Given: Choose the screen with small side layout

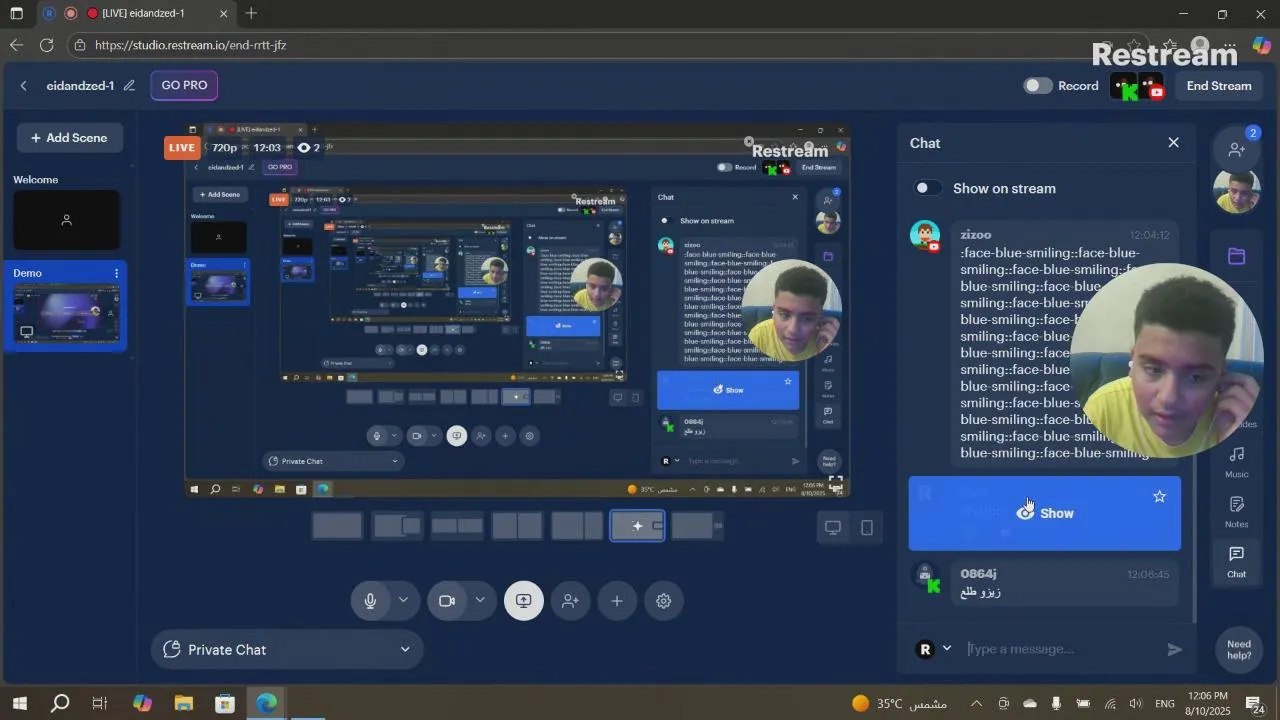Looking at the screenshot, I should pos(697,526).
